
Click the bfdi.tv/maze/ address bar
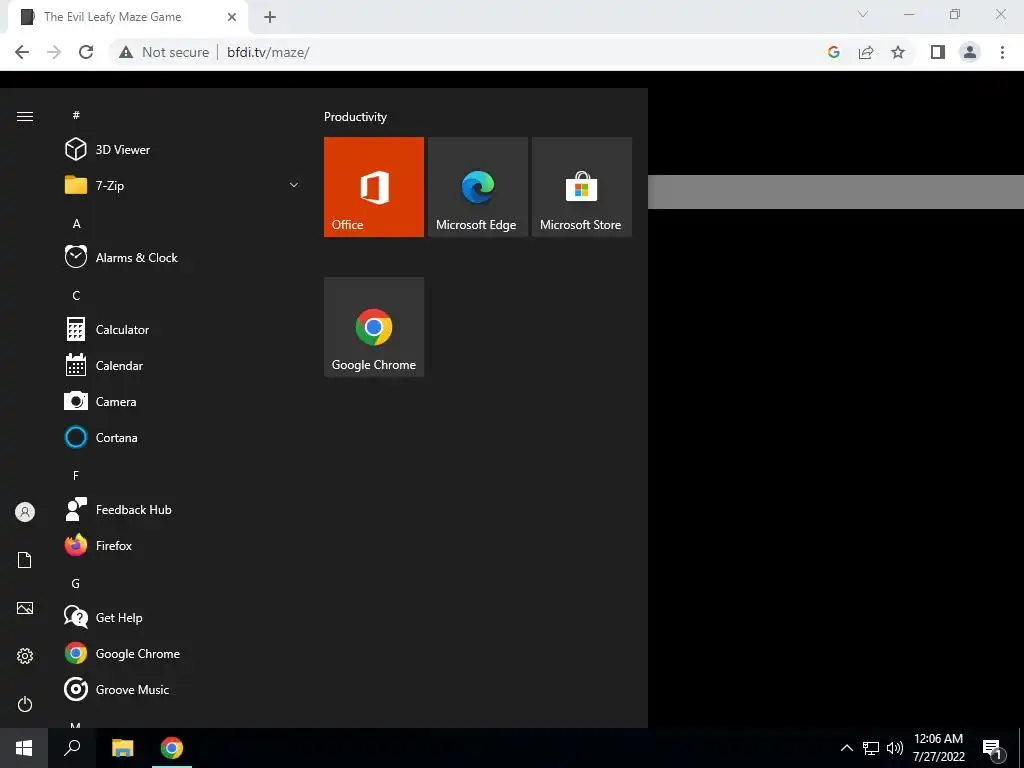point(268,52)
